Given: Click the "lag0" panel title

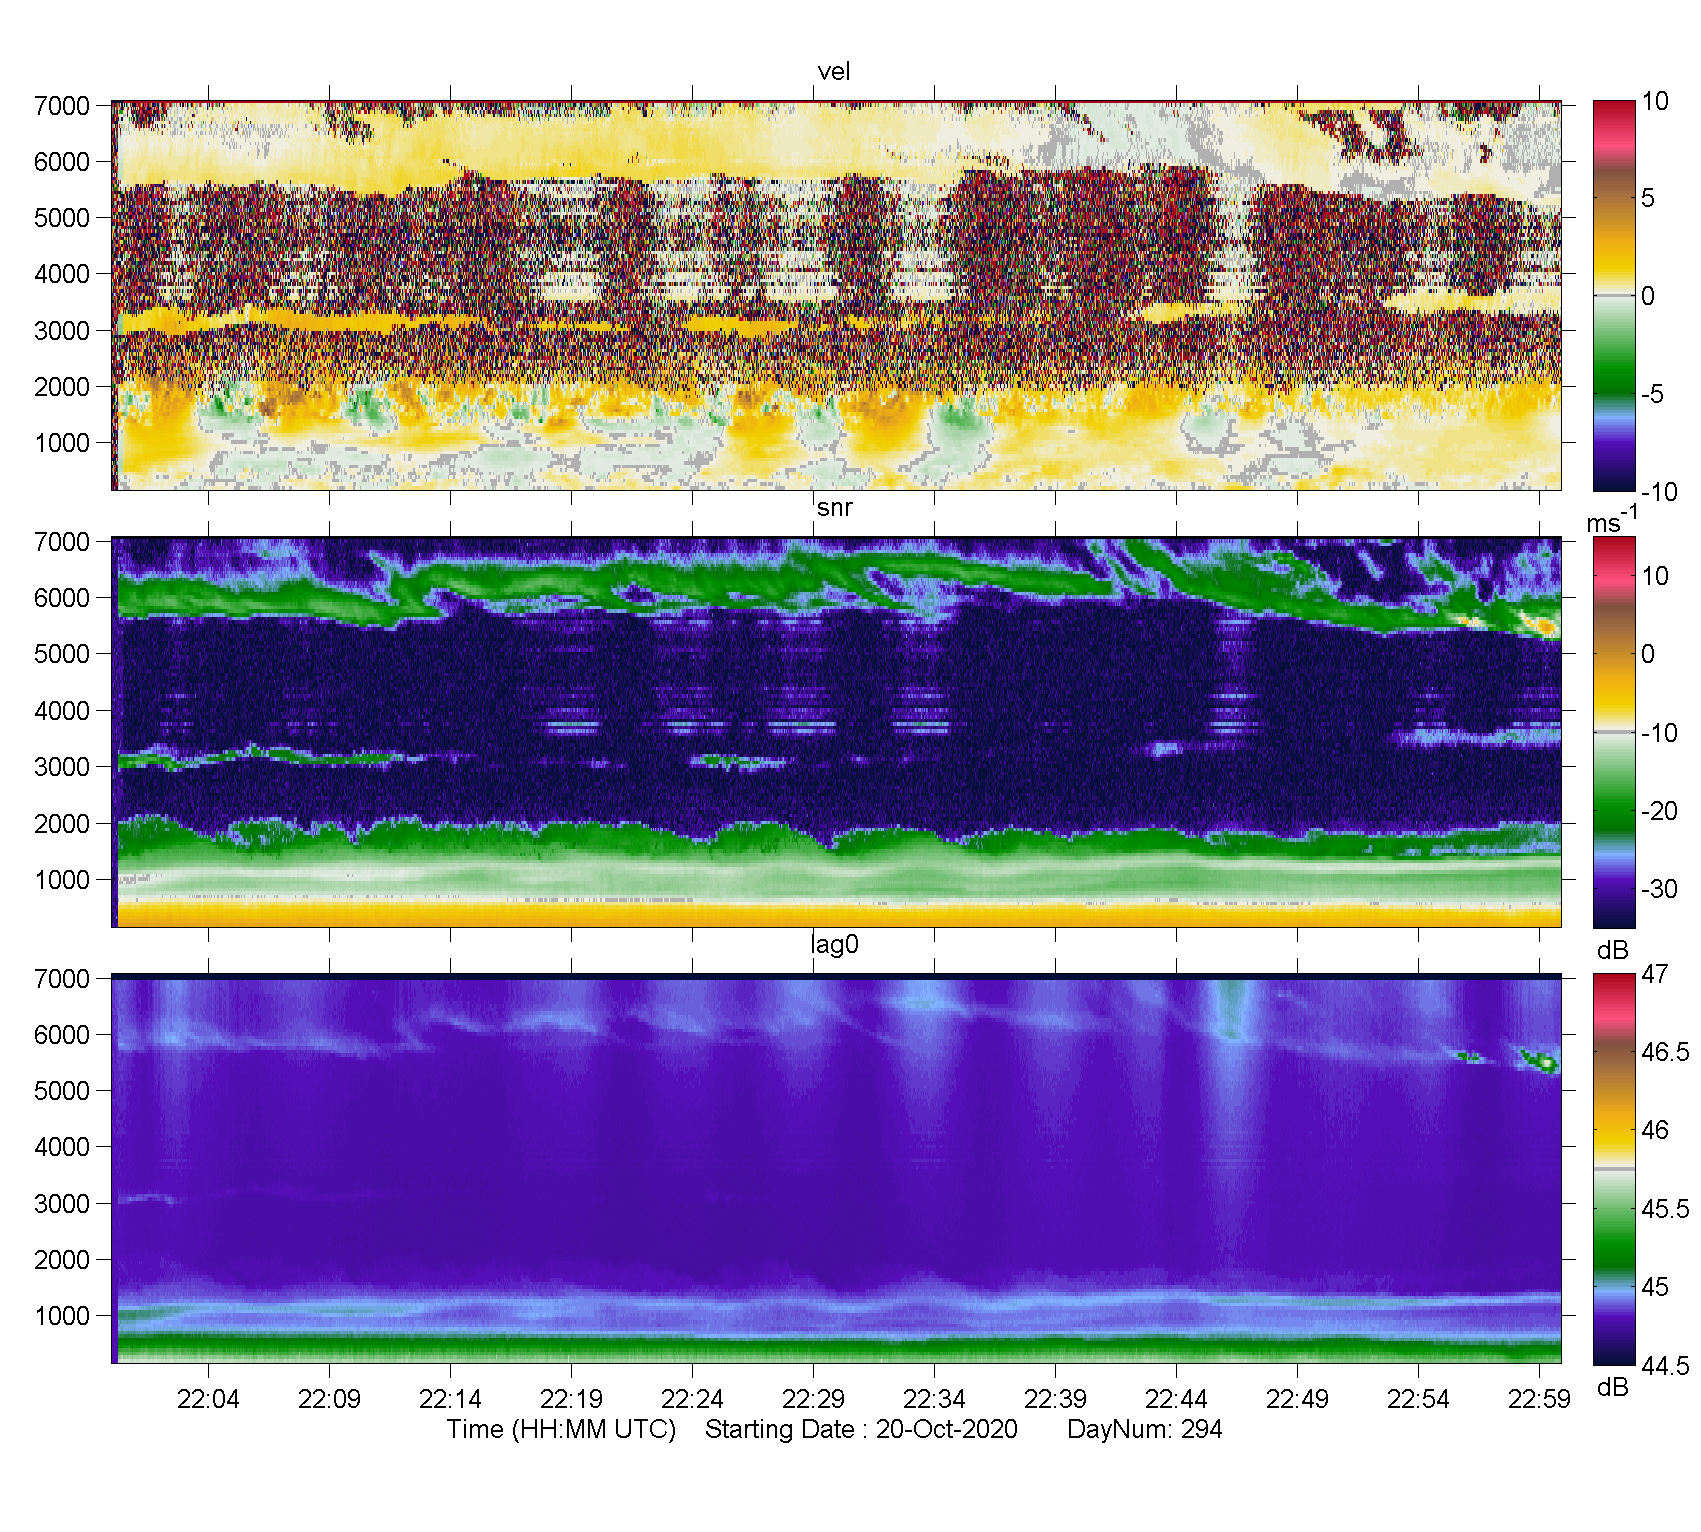Looking at the screenshot, I should coord(834,945).
